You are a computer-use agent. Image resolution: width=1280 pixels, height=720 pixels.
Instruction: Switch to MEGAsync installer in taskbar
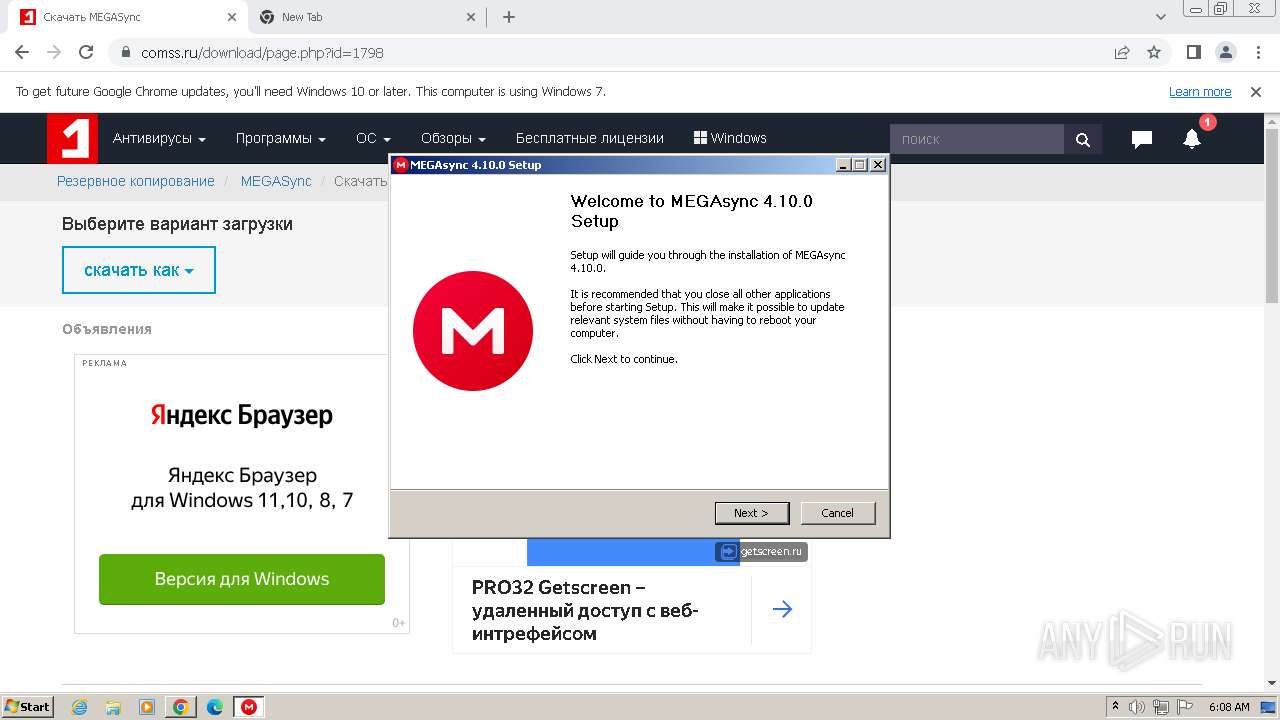[249, 707]
